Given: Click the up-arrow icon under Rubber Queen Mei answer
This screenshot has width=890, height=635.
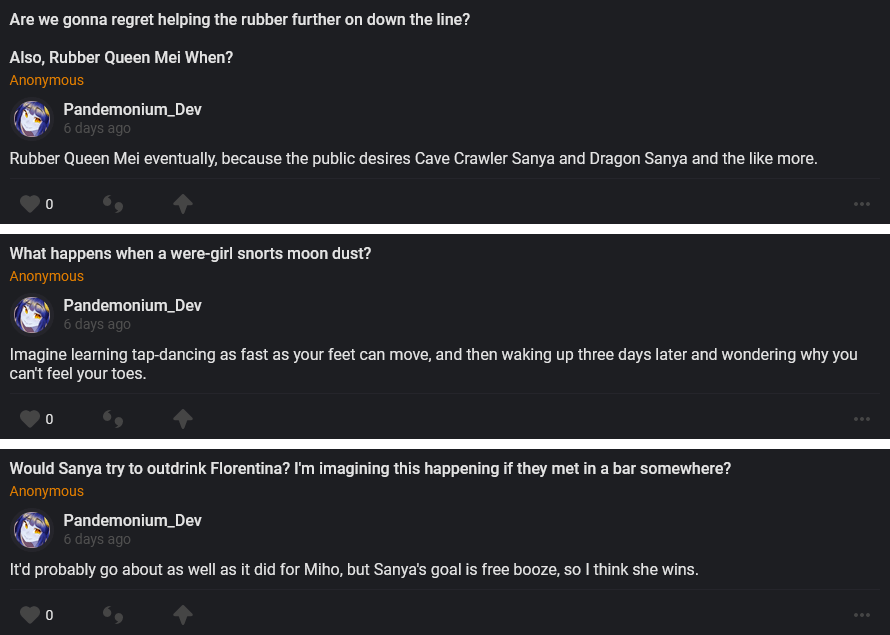Looking at the screenshot, I should pyautogui.click(x=182, y=204).
